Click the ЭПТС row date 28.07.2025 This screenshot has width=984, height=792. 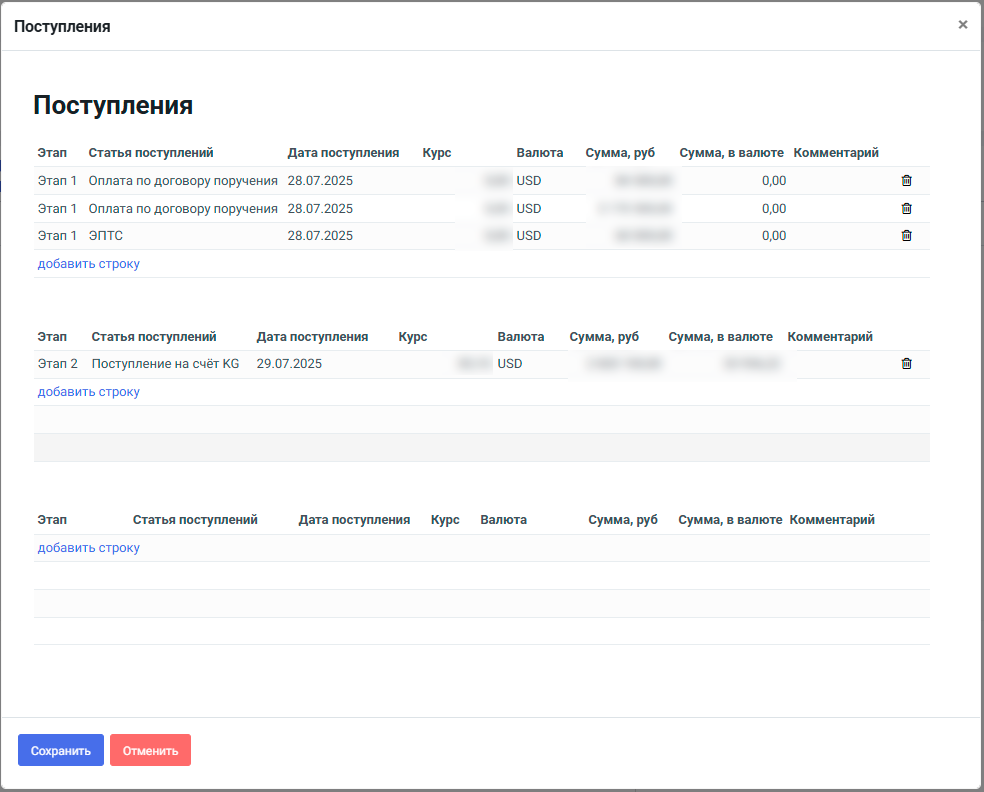click(x=320, y=236)
